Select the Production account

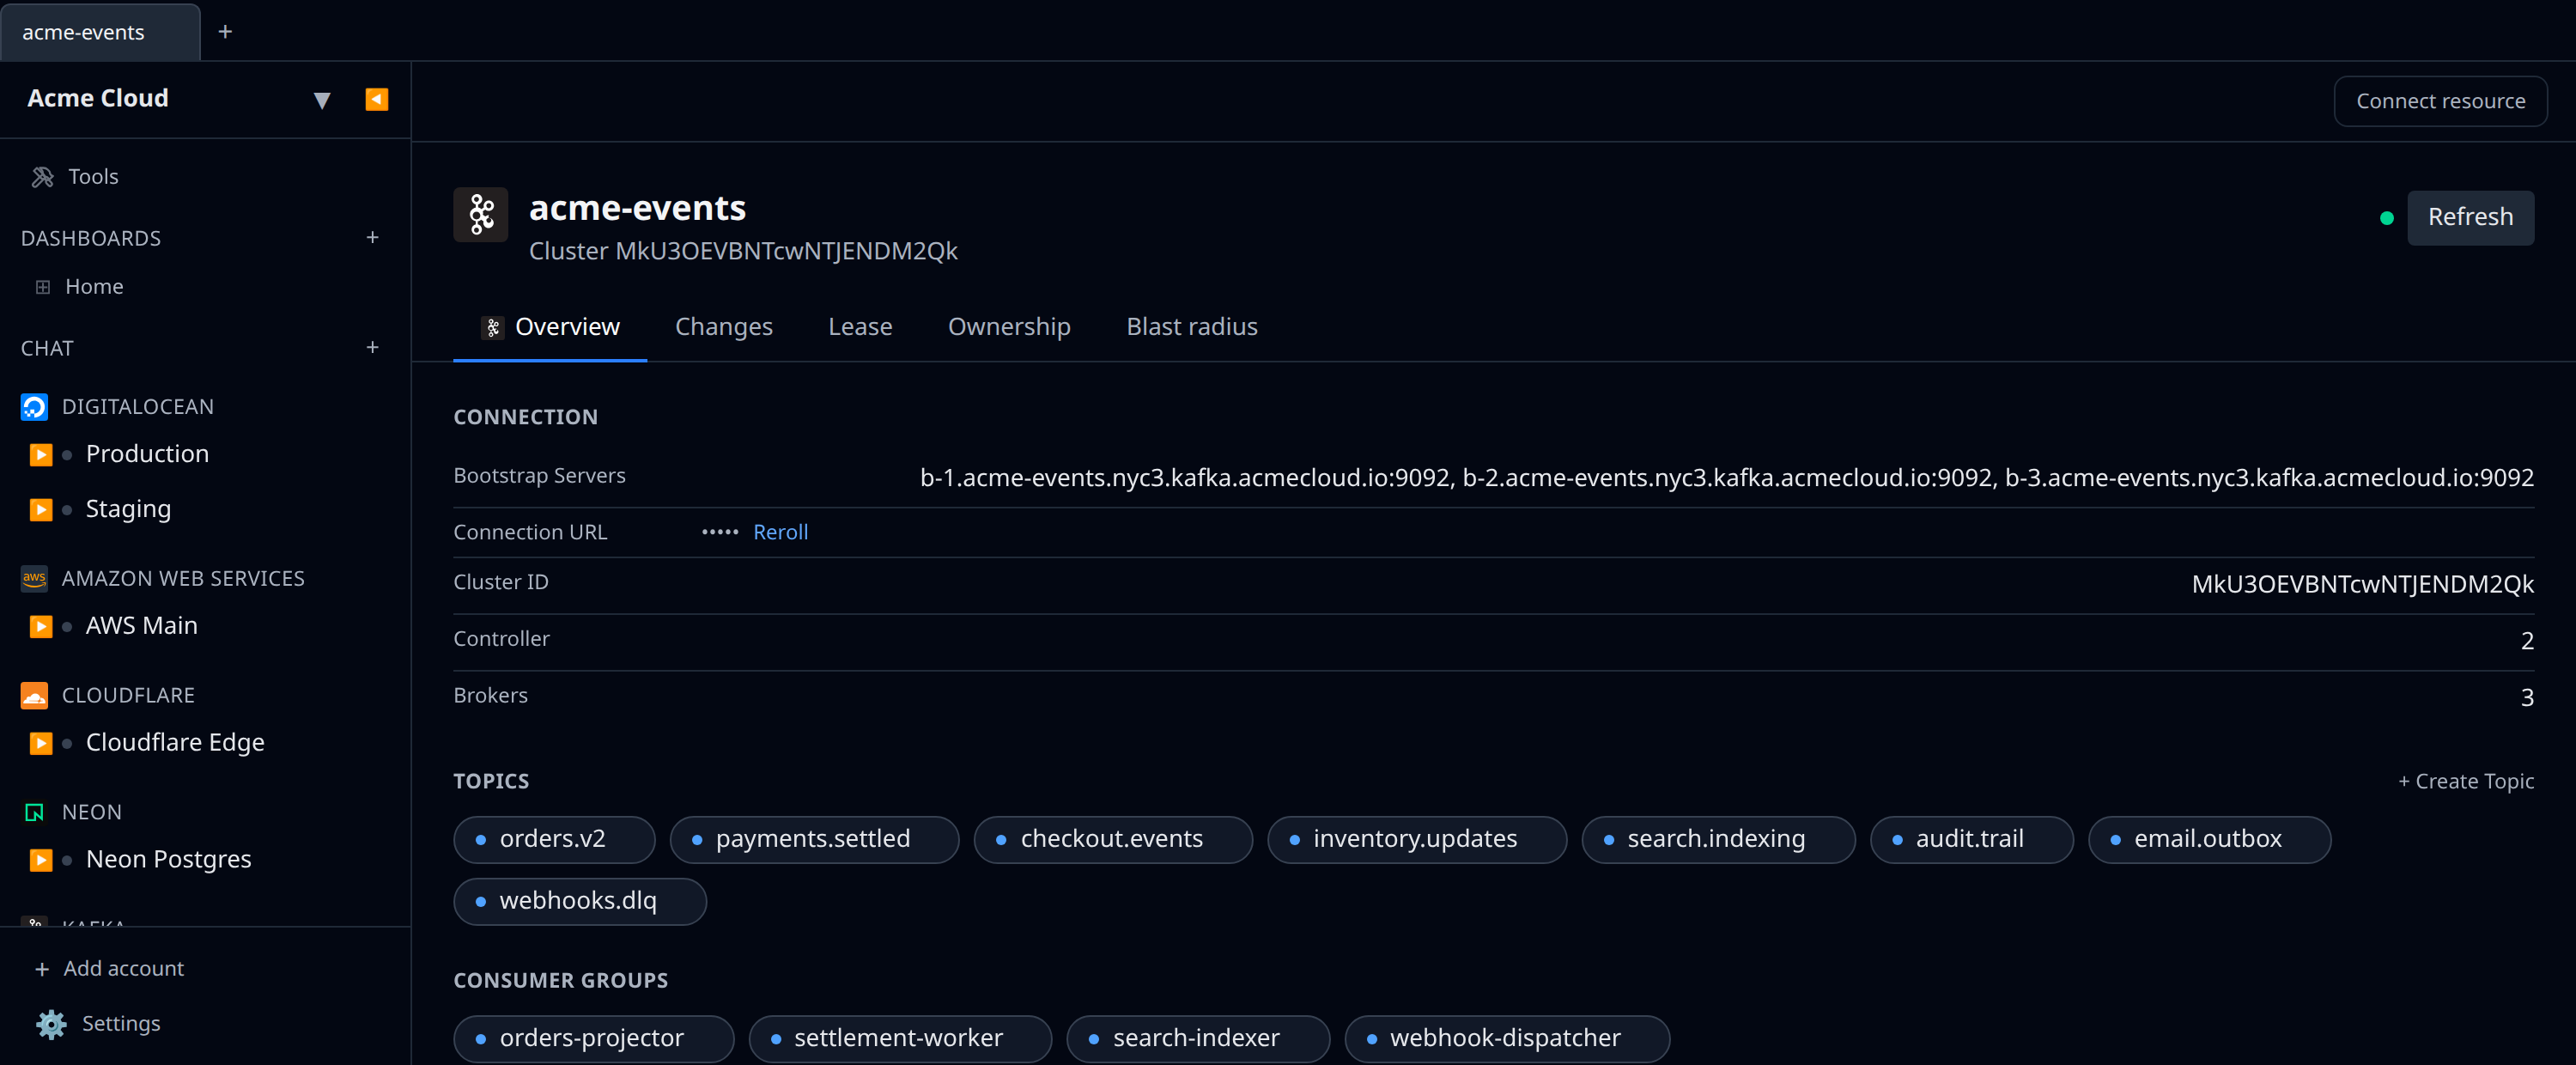(x=147, y=454)
